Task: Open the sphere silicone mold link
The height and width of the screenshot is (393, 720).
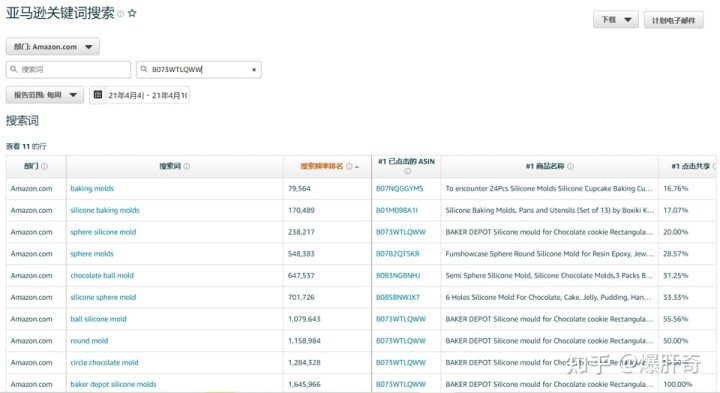Action: coord(103,232)
